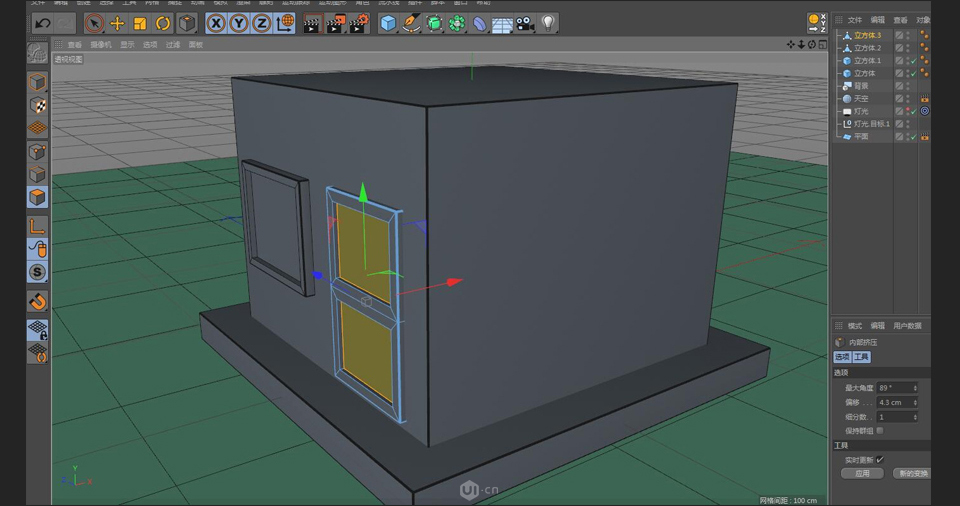The image size is (960, 506).
Task: Switch to Polygons mode icon
Action: (x=37, y=197)
